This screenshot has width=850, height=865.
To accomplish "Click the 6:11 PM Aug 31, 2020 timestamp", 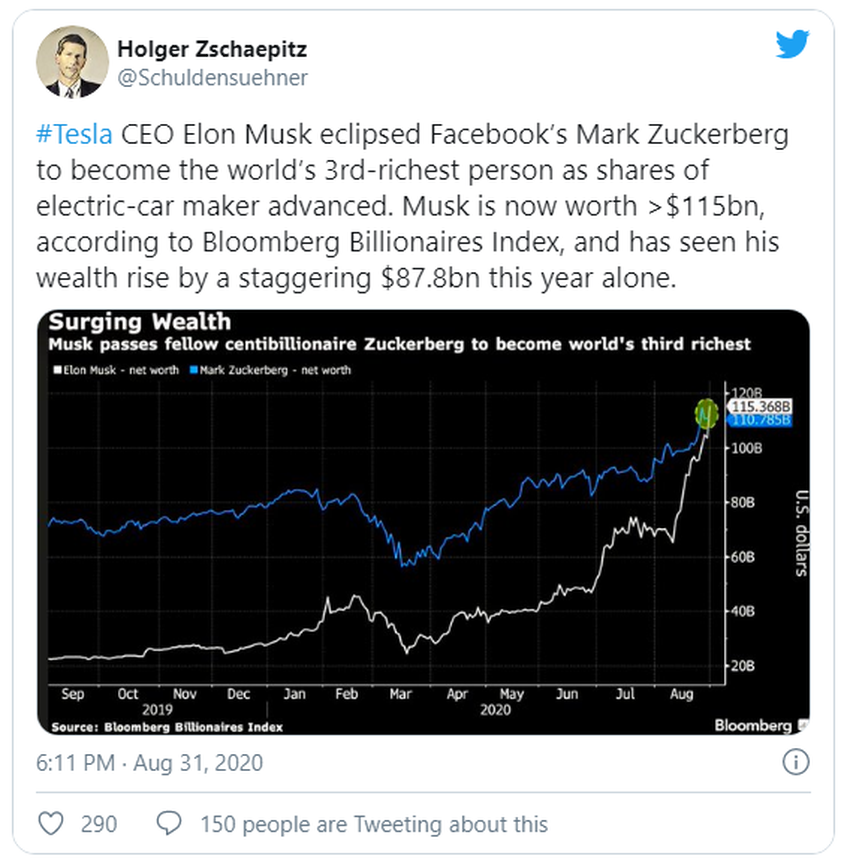I will [x=150, y=763].
